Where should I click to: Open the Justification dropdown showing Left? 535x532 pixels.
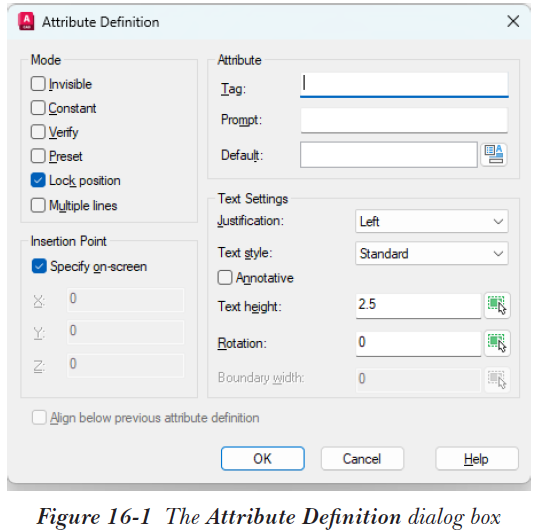[432, 221]
